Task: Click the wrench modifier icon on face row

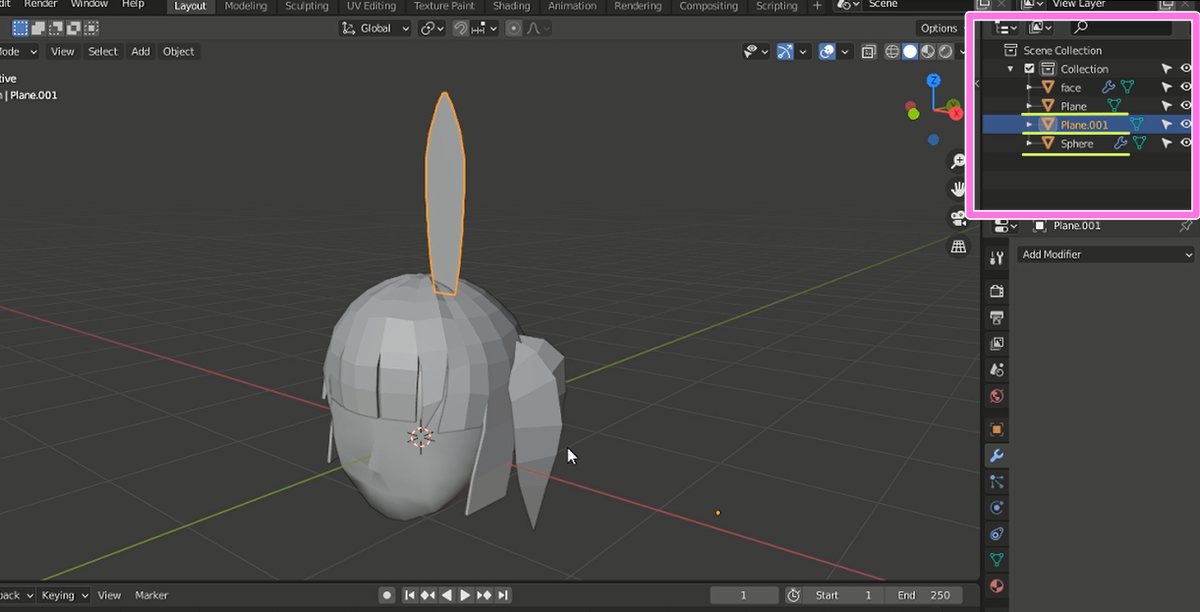Action: [x=1108, y=87]
